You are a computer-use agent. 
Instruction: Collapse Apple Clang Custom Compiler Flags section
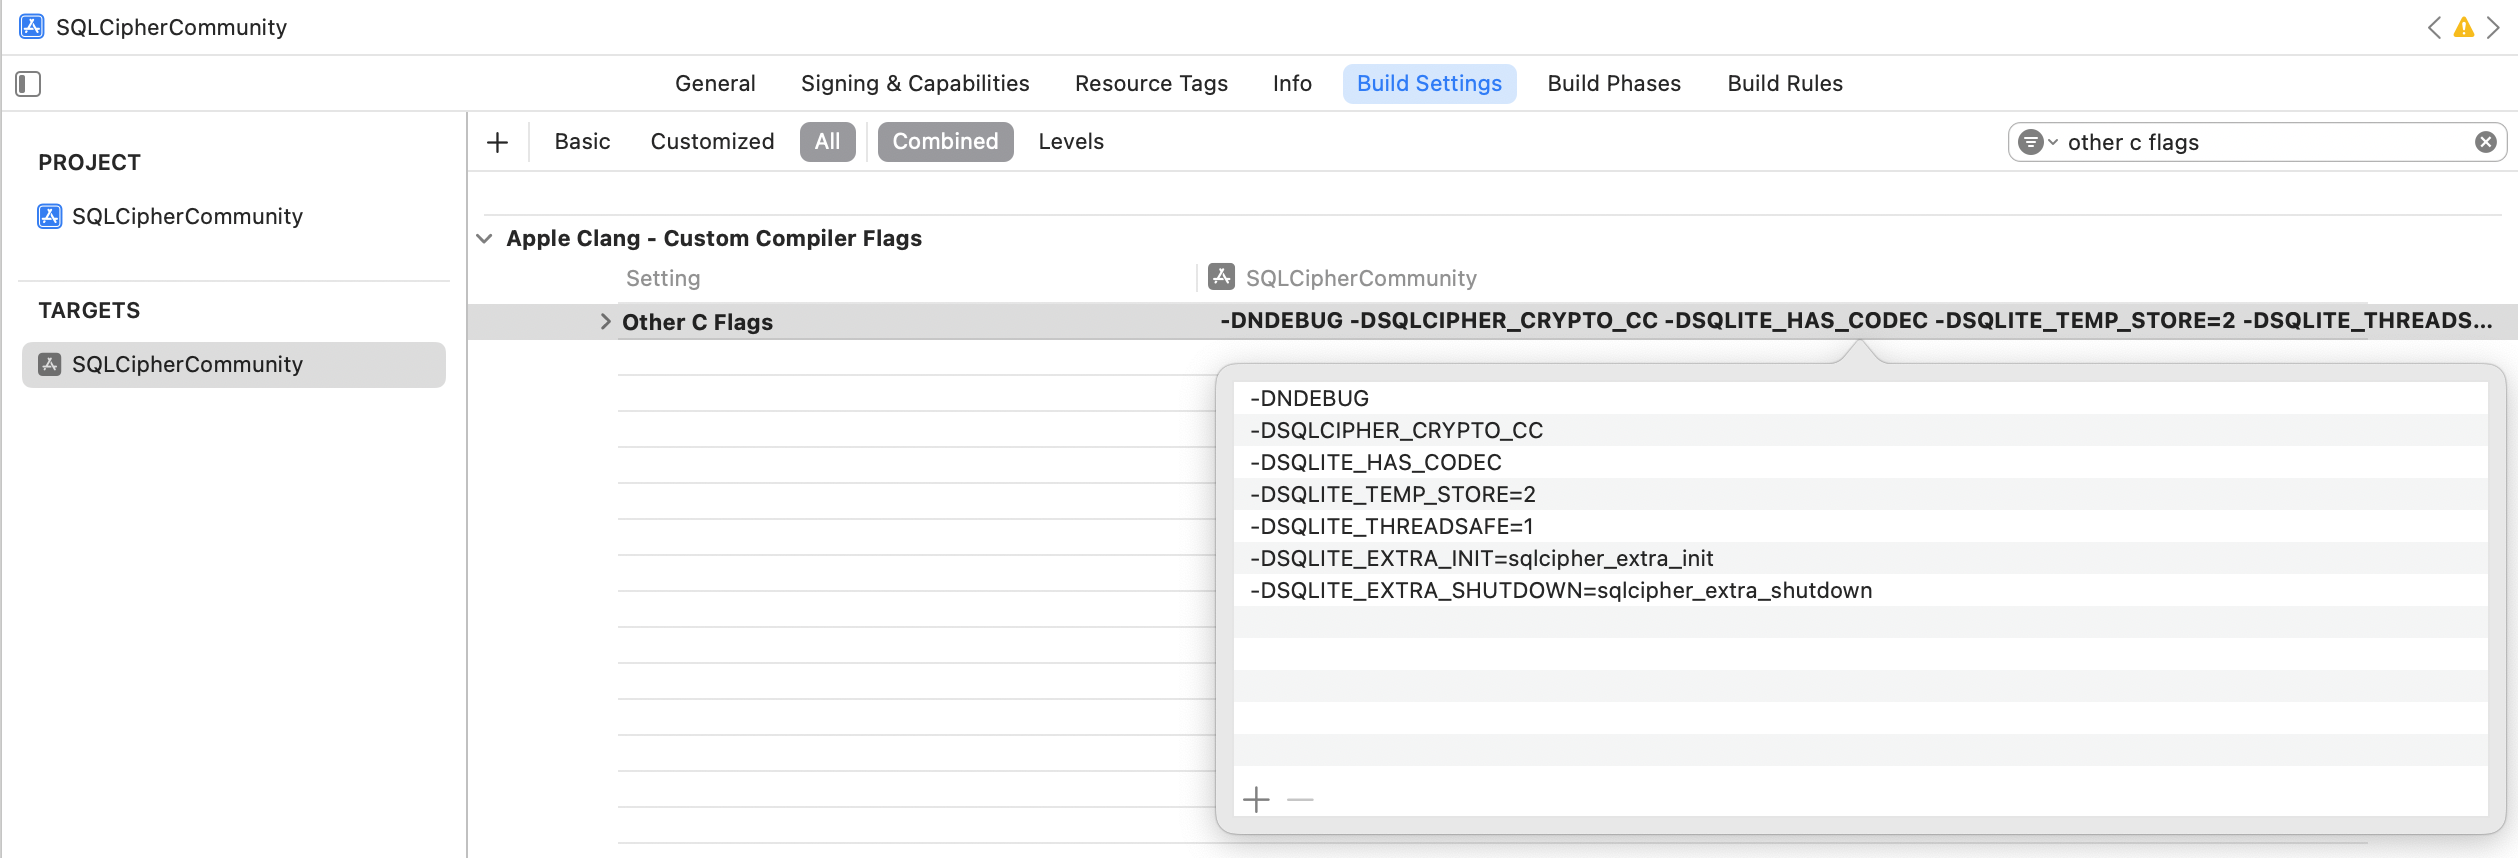coord(485,238)
